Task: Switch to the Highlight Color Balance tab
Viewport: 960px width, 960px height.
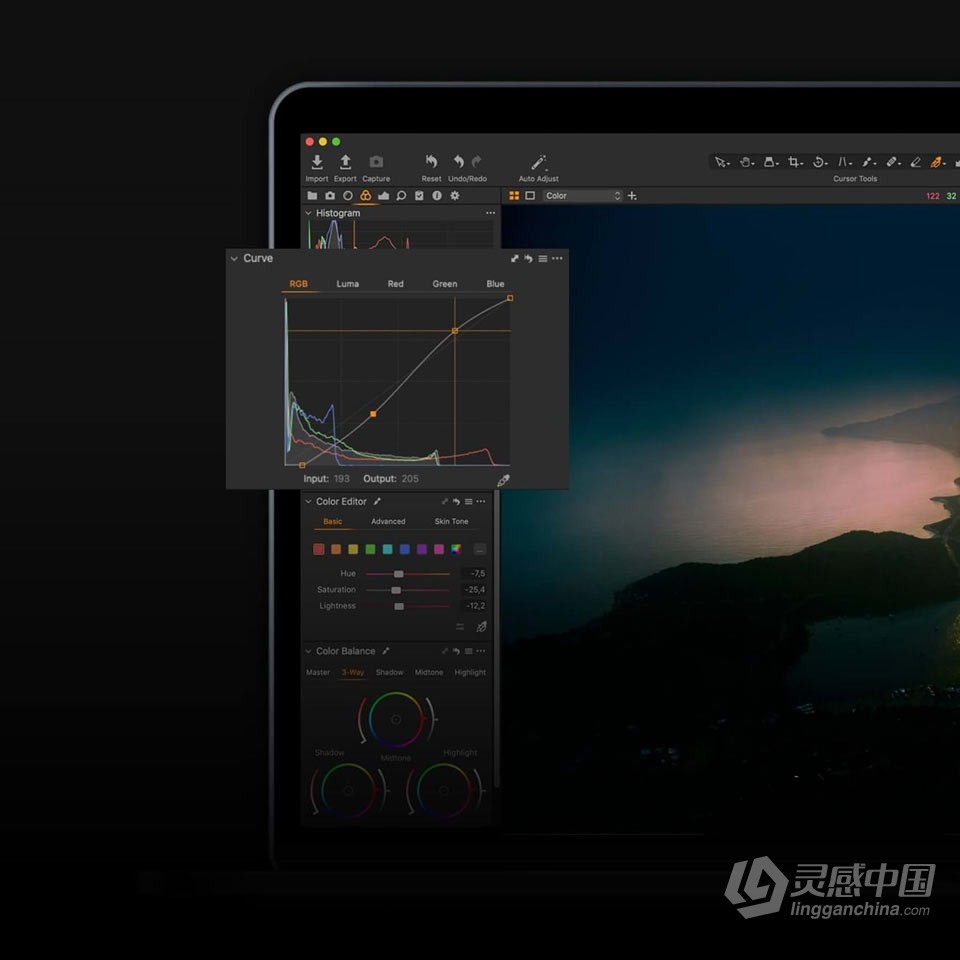Action: (x=470, y=672)
